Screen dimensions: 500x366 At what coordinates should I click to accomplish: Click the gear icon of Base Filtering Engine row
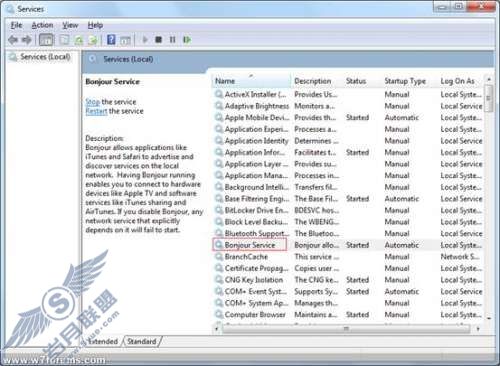(219, 199)
